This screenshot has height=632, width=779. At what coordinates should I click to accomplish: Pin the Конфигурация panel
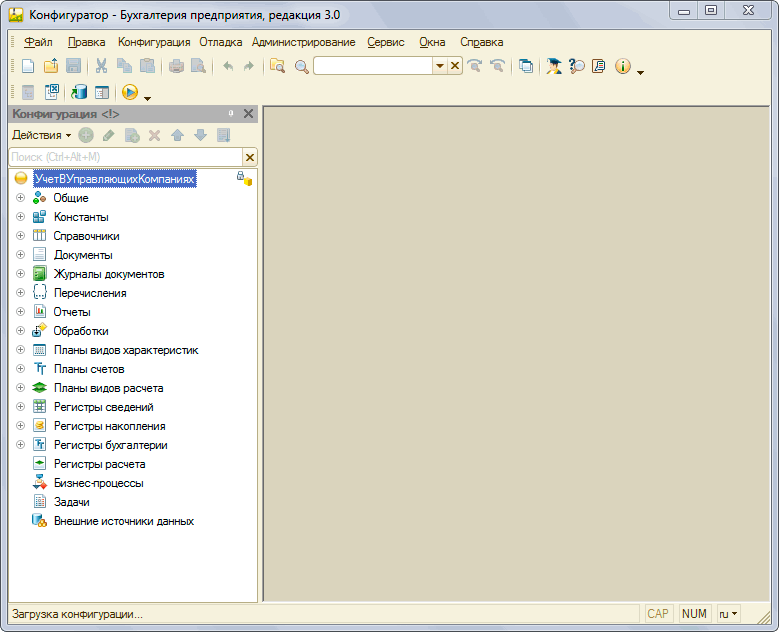pyautogui.click(x=231, y=114)
